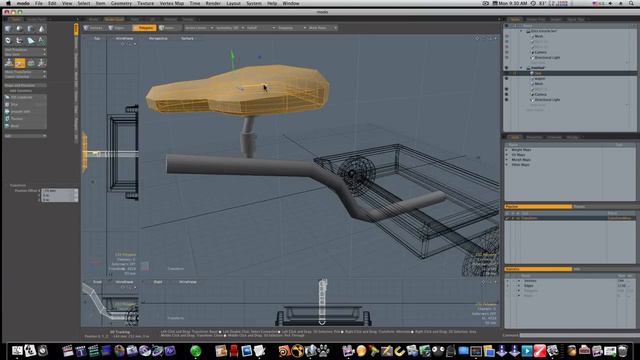Open Finder from the Dock
The width and height of the screenshot is (640, 360).
point(17,350)
